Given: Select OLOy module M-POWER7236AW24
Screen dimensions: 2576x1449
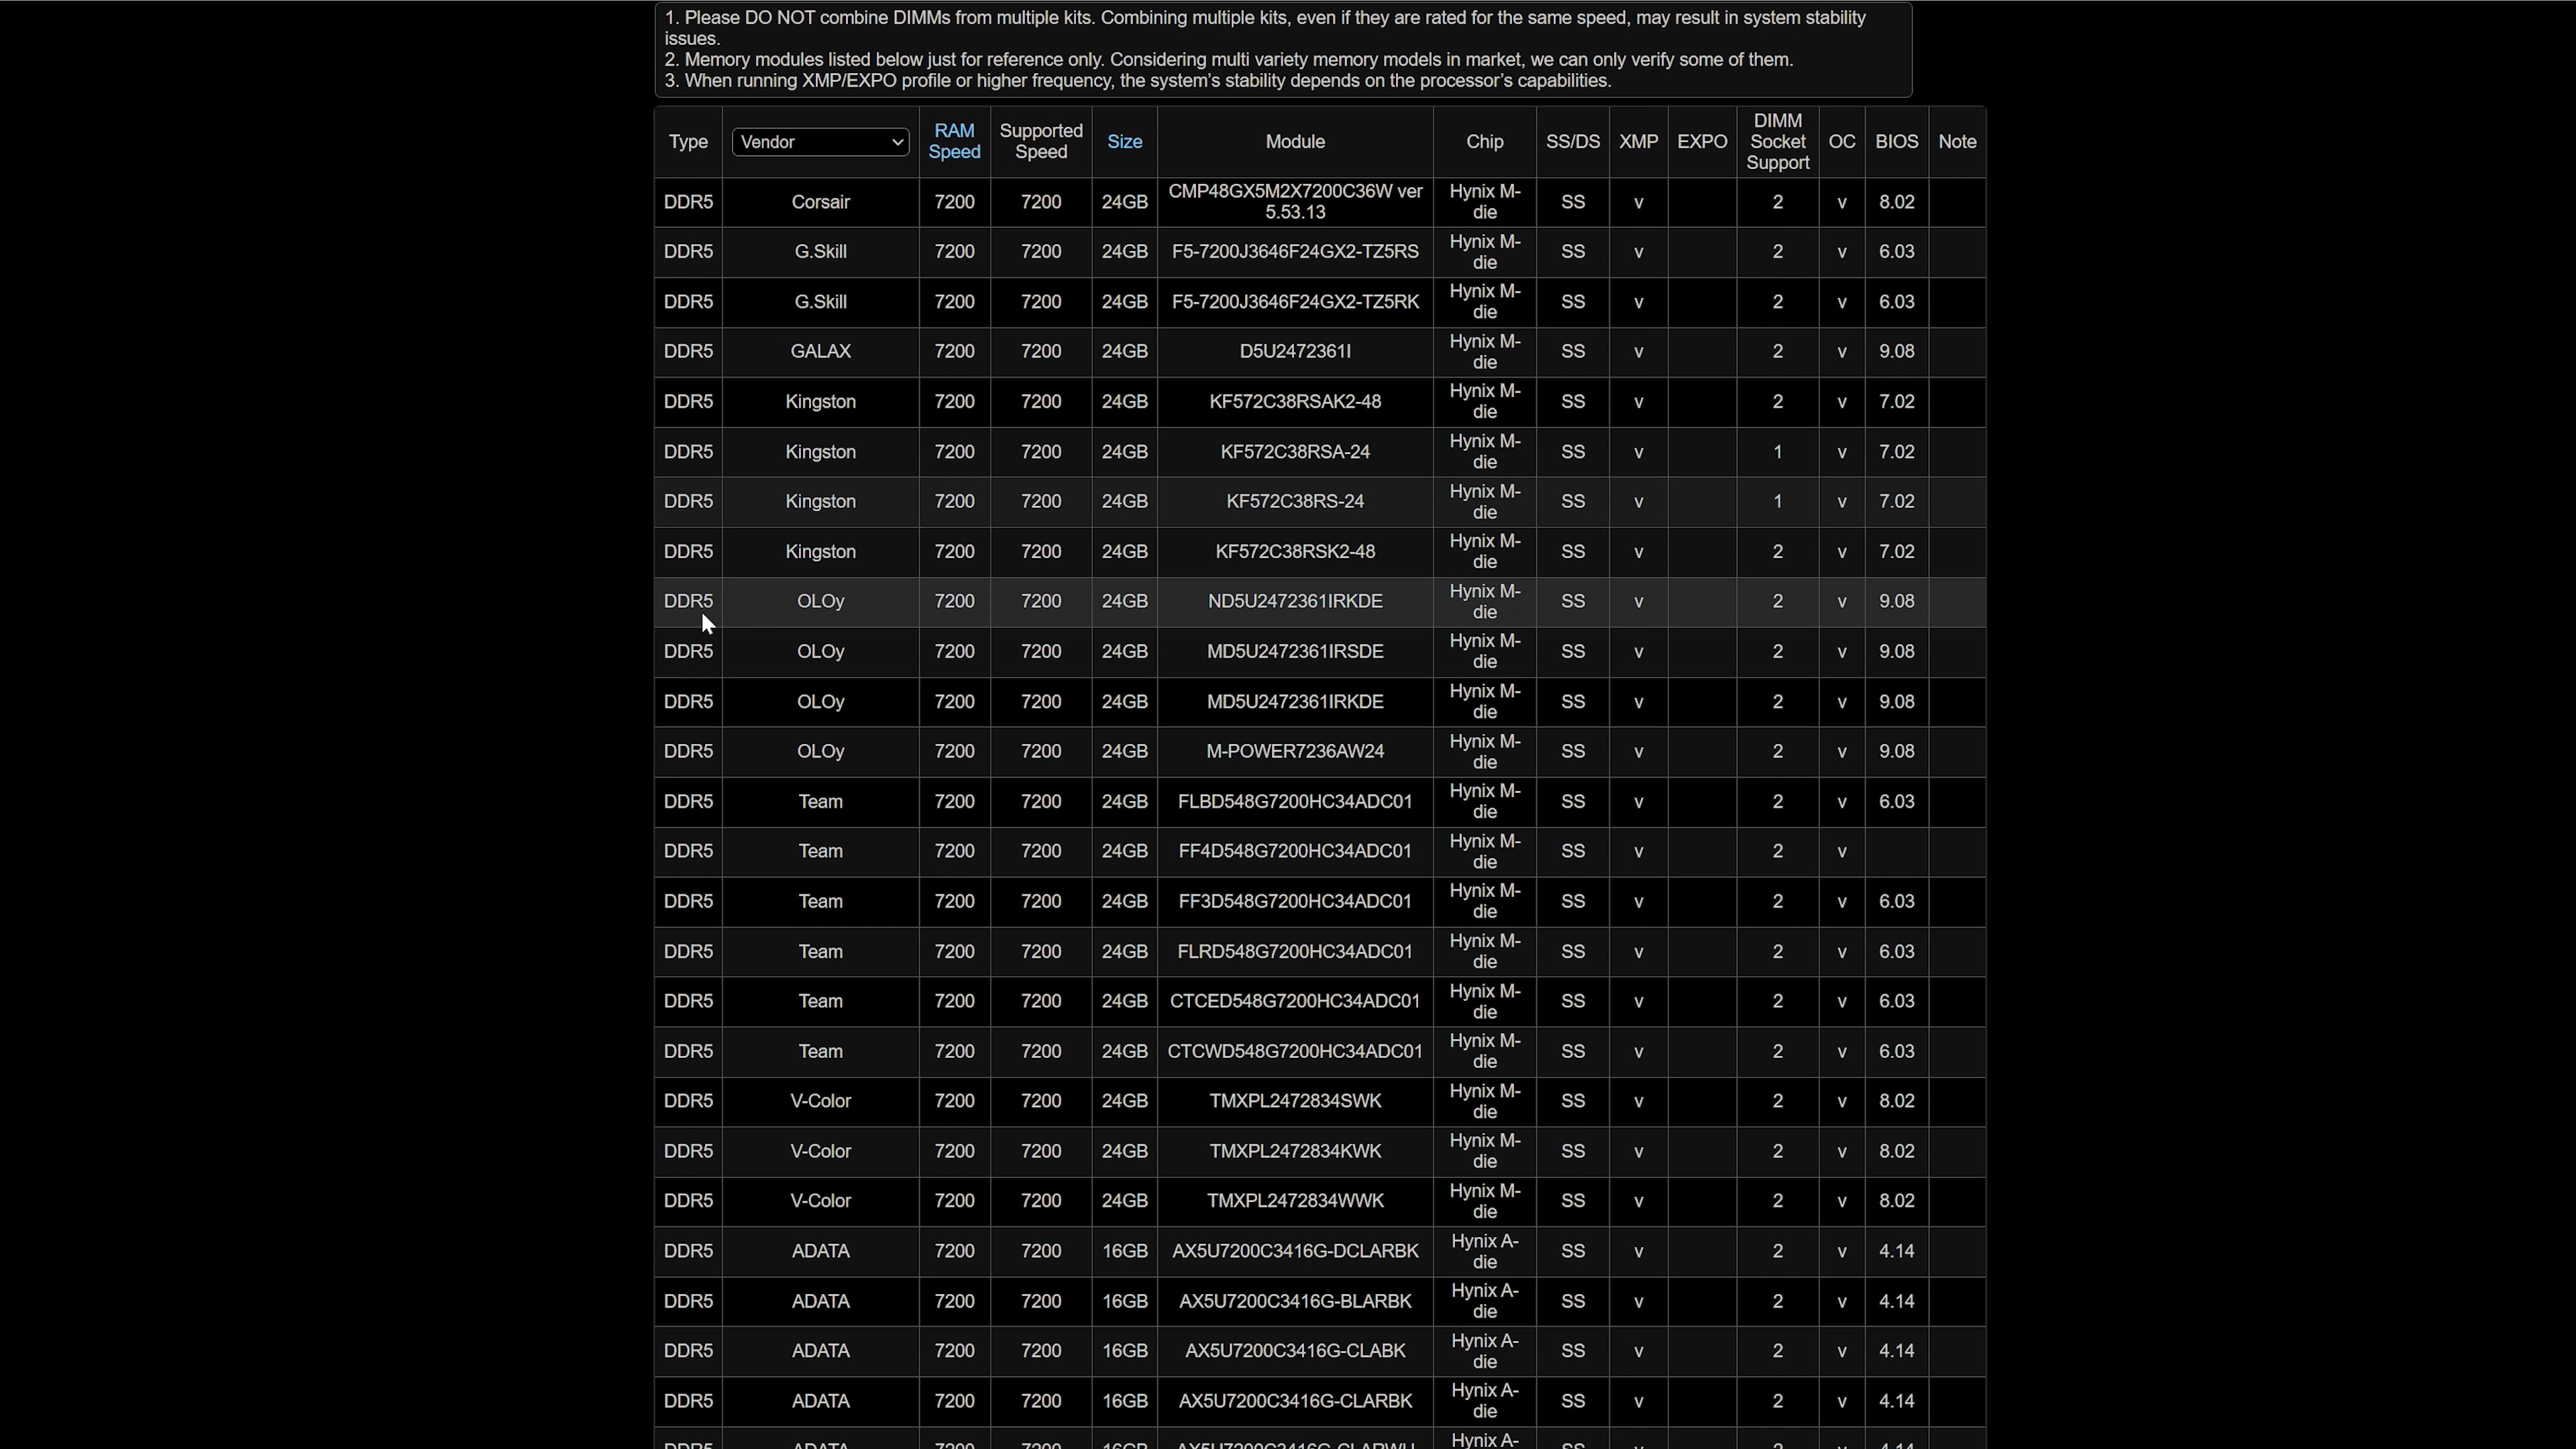Looking at the screenshot, I should (x=1295, y=752).
